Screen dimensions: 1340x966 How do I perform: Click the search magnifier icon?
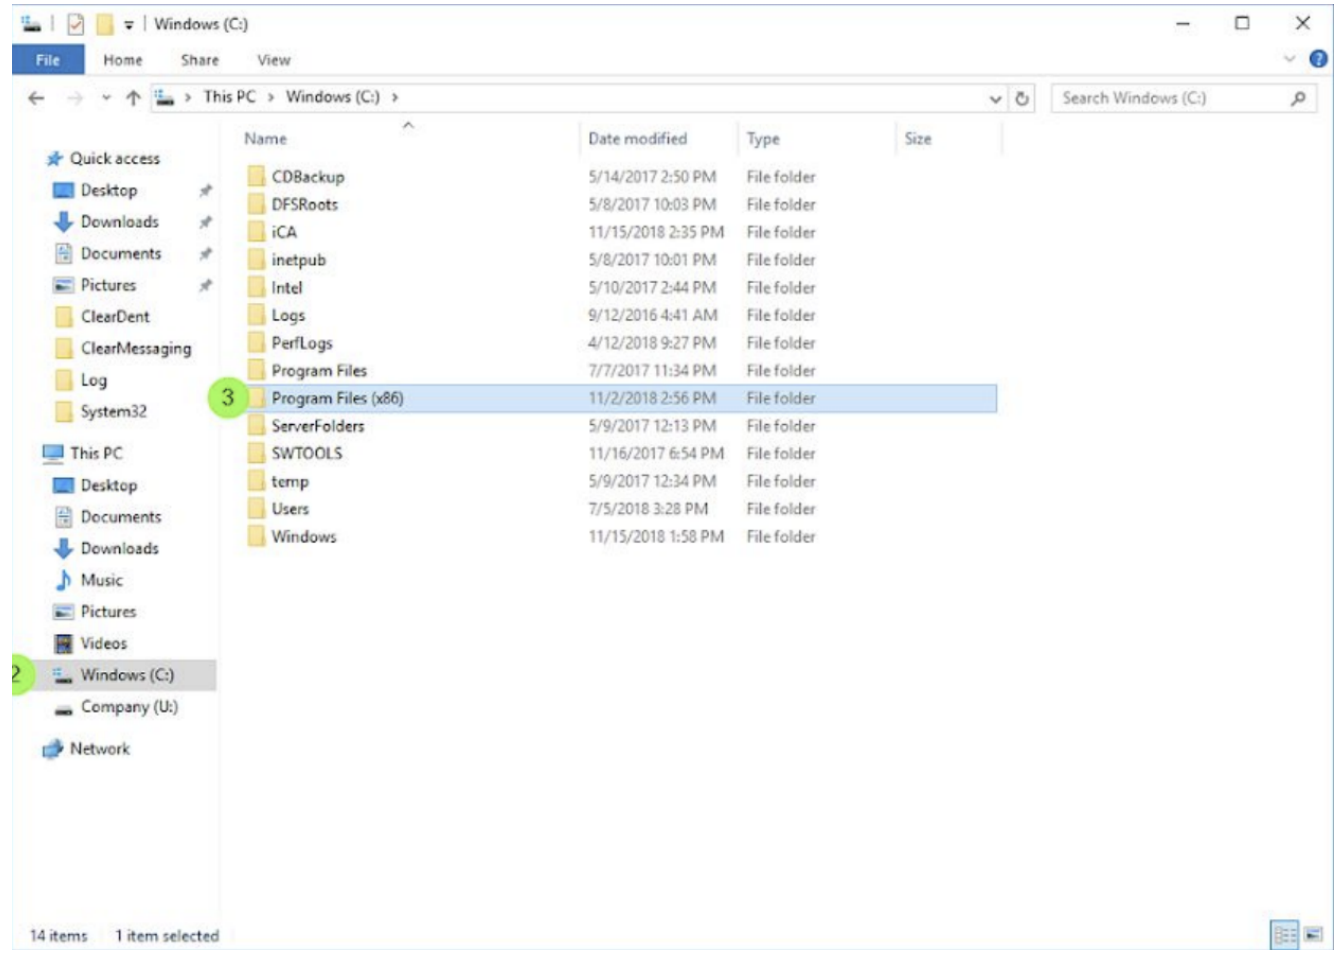[x=1298, y=98]
